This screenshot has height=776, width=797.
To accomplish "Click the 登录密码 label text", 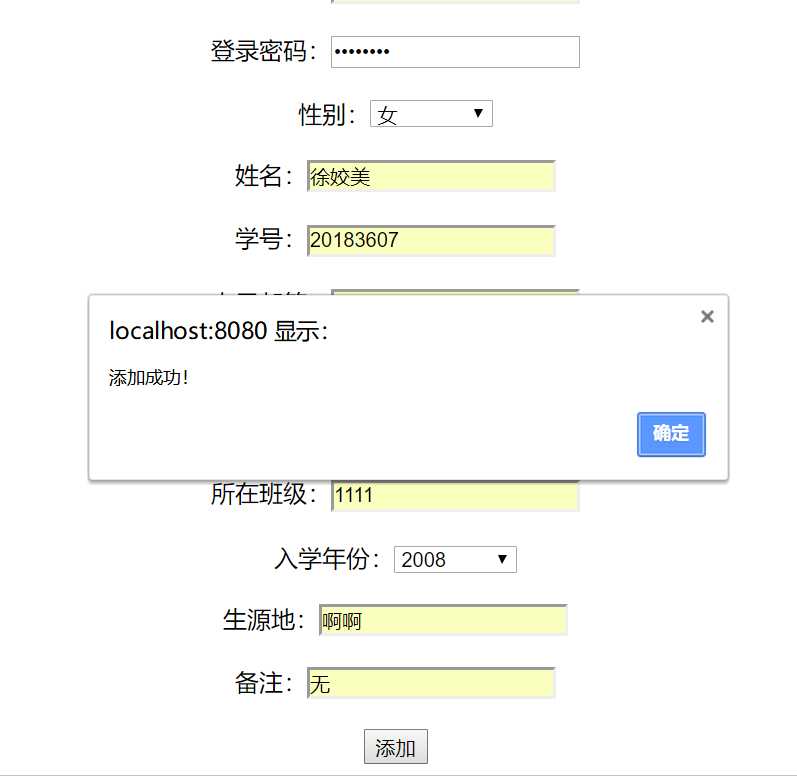I will point(263,52).
